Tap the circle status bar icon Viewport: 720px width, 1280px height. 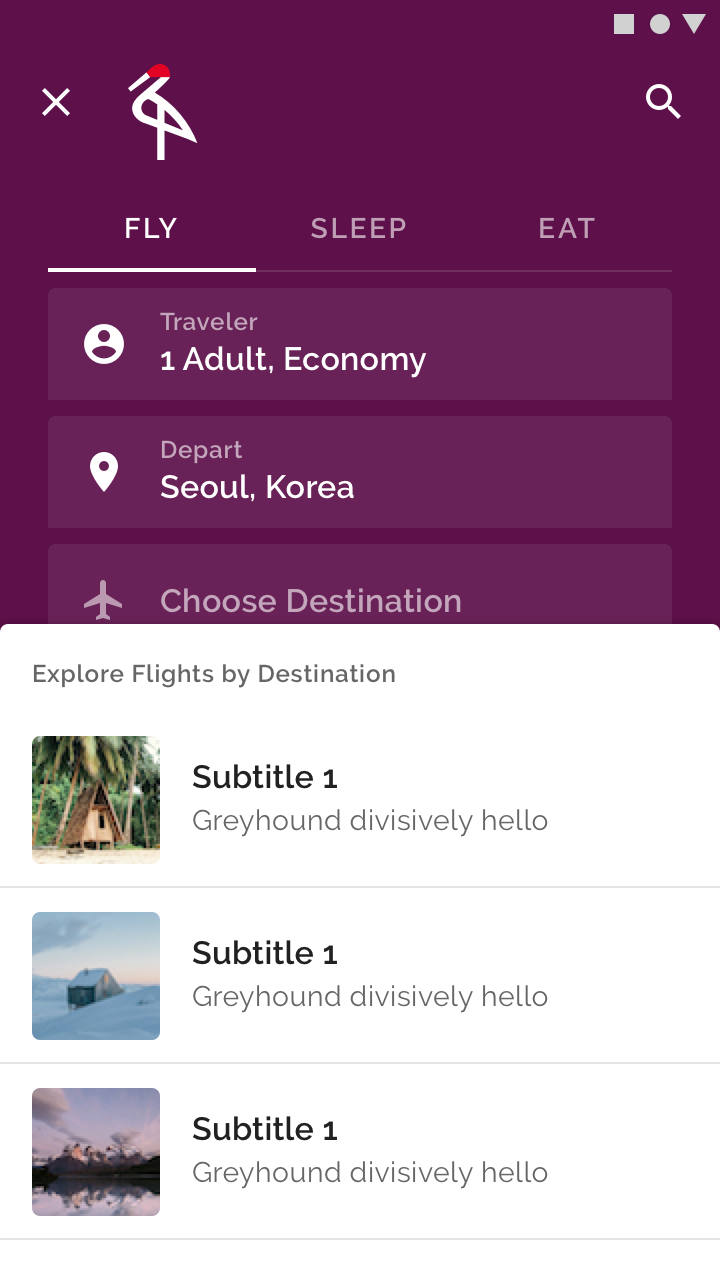660,24
